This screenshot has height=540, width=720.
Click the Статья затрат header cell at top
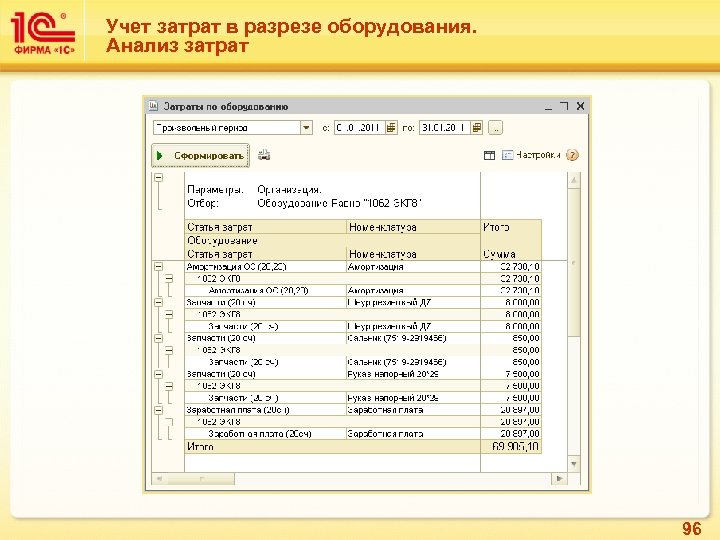tap(265, 227)
